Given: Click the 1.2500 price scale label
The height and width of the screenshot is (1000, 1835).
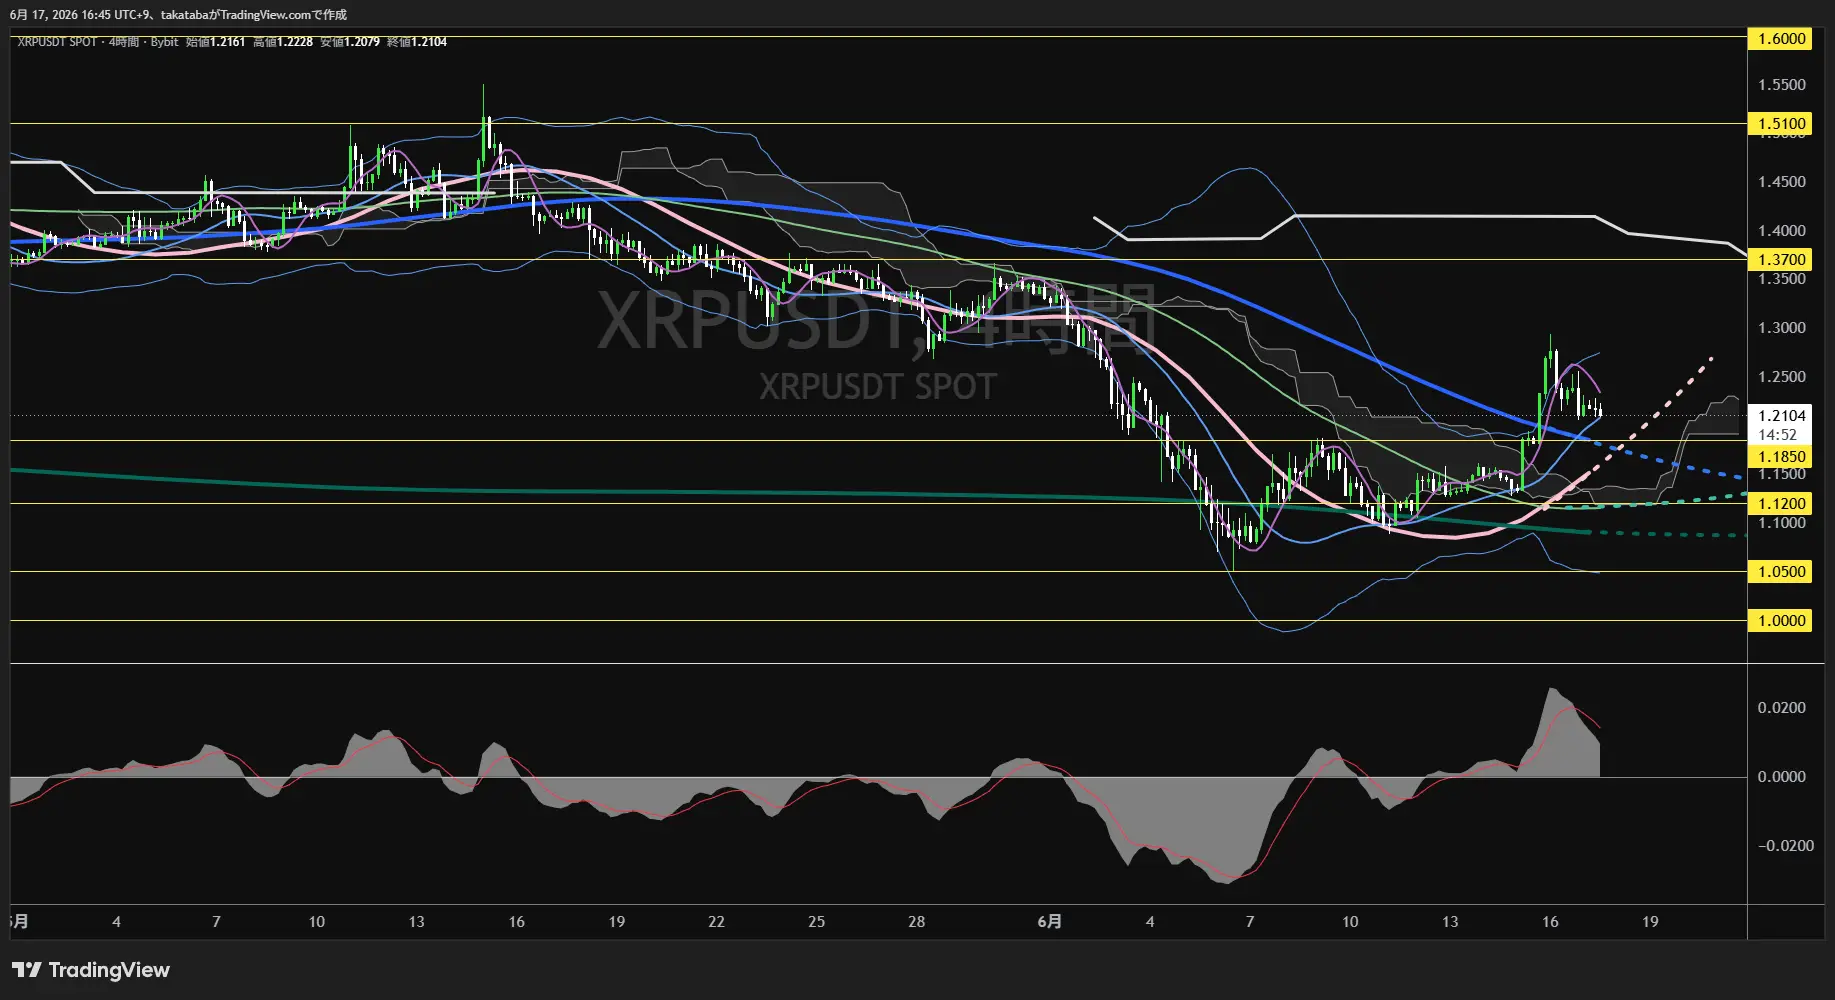Looking at the screenshot, I should click(x=1782, y=377).
